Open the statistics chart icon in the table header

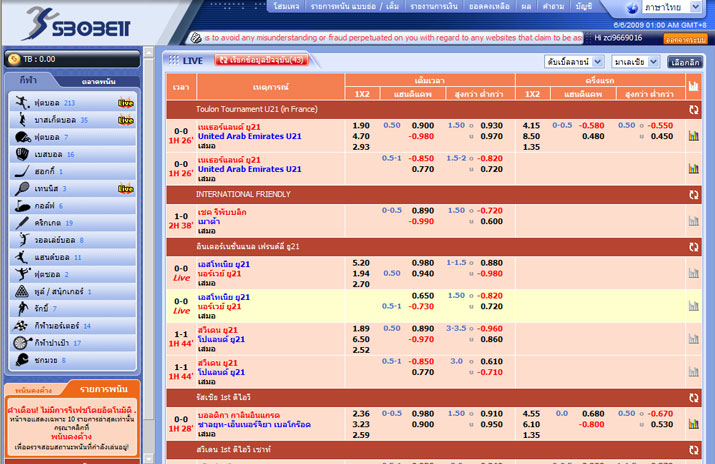[693, 87]
